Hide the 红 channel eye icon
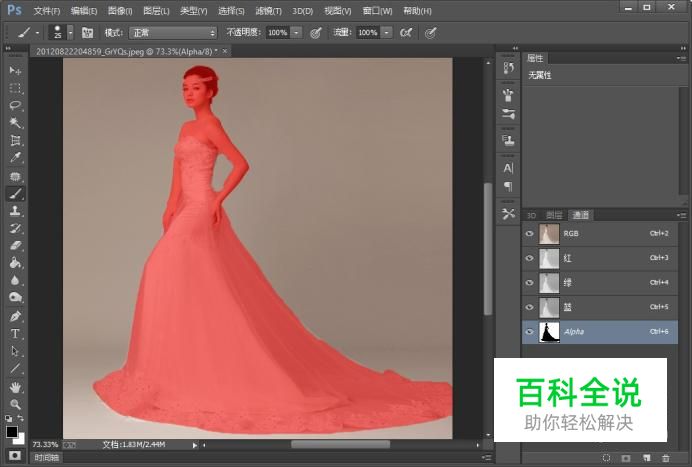The width and height of the screenshot is (692, 467). coord(529,258)
